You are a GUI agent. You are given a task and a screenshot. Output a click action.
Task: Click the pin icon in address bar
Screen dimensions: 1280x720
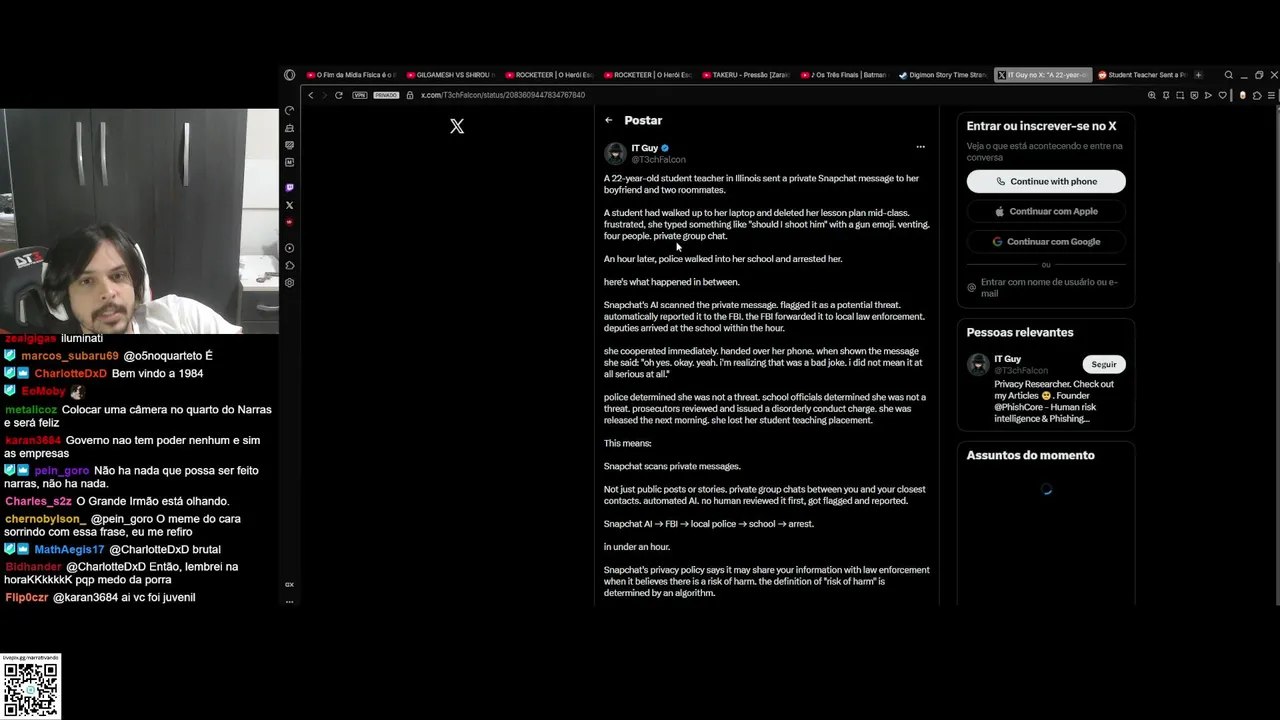pos(1166,95)
